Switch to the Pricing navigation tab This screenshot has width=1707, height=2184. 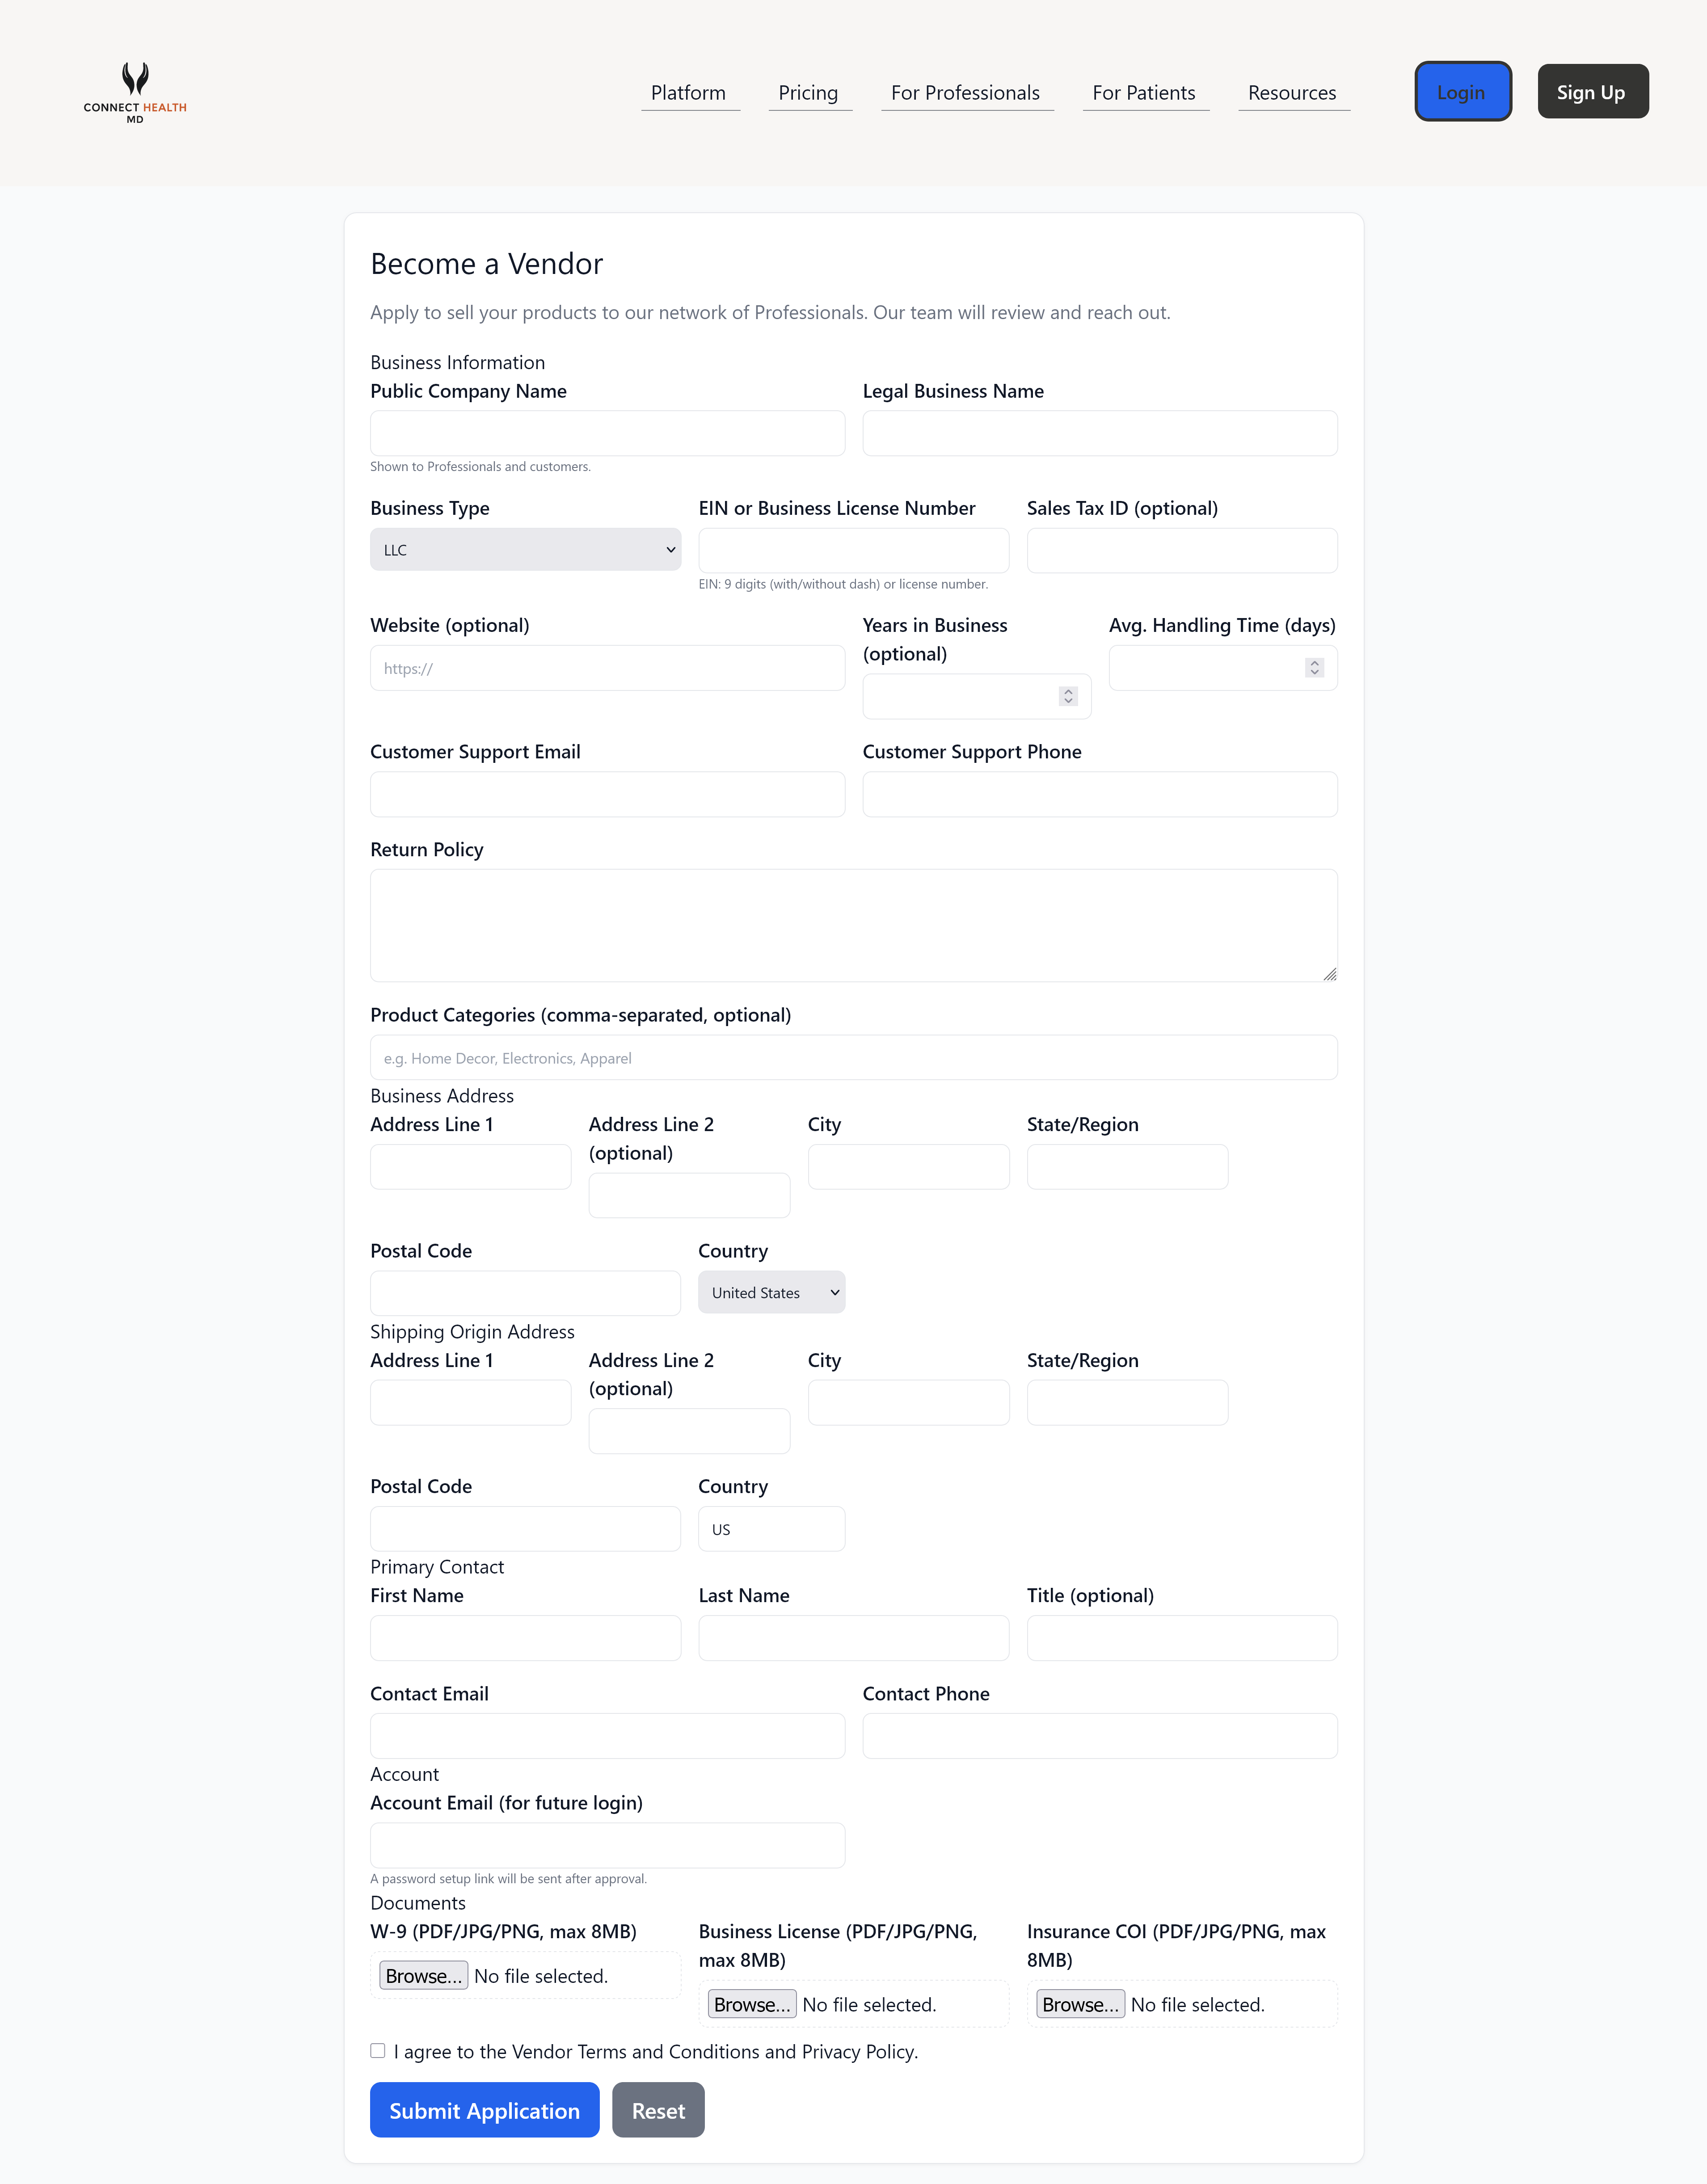click(808, 92)
